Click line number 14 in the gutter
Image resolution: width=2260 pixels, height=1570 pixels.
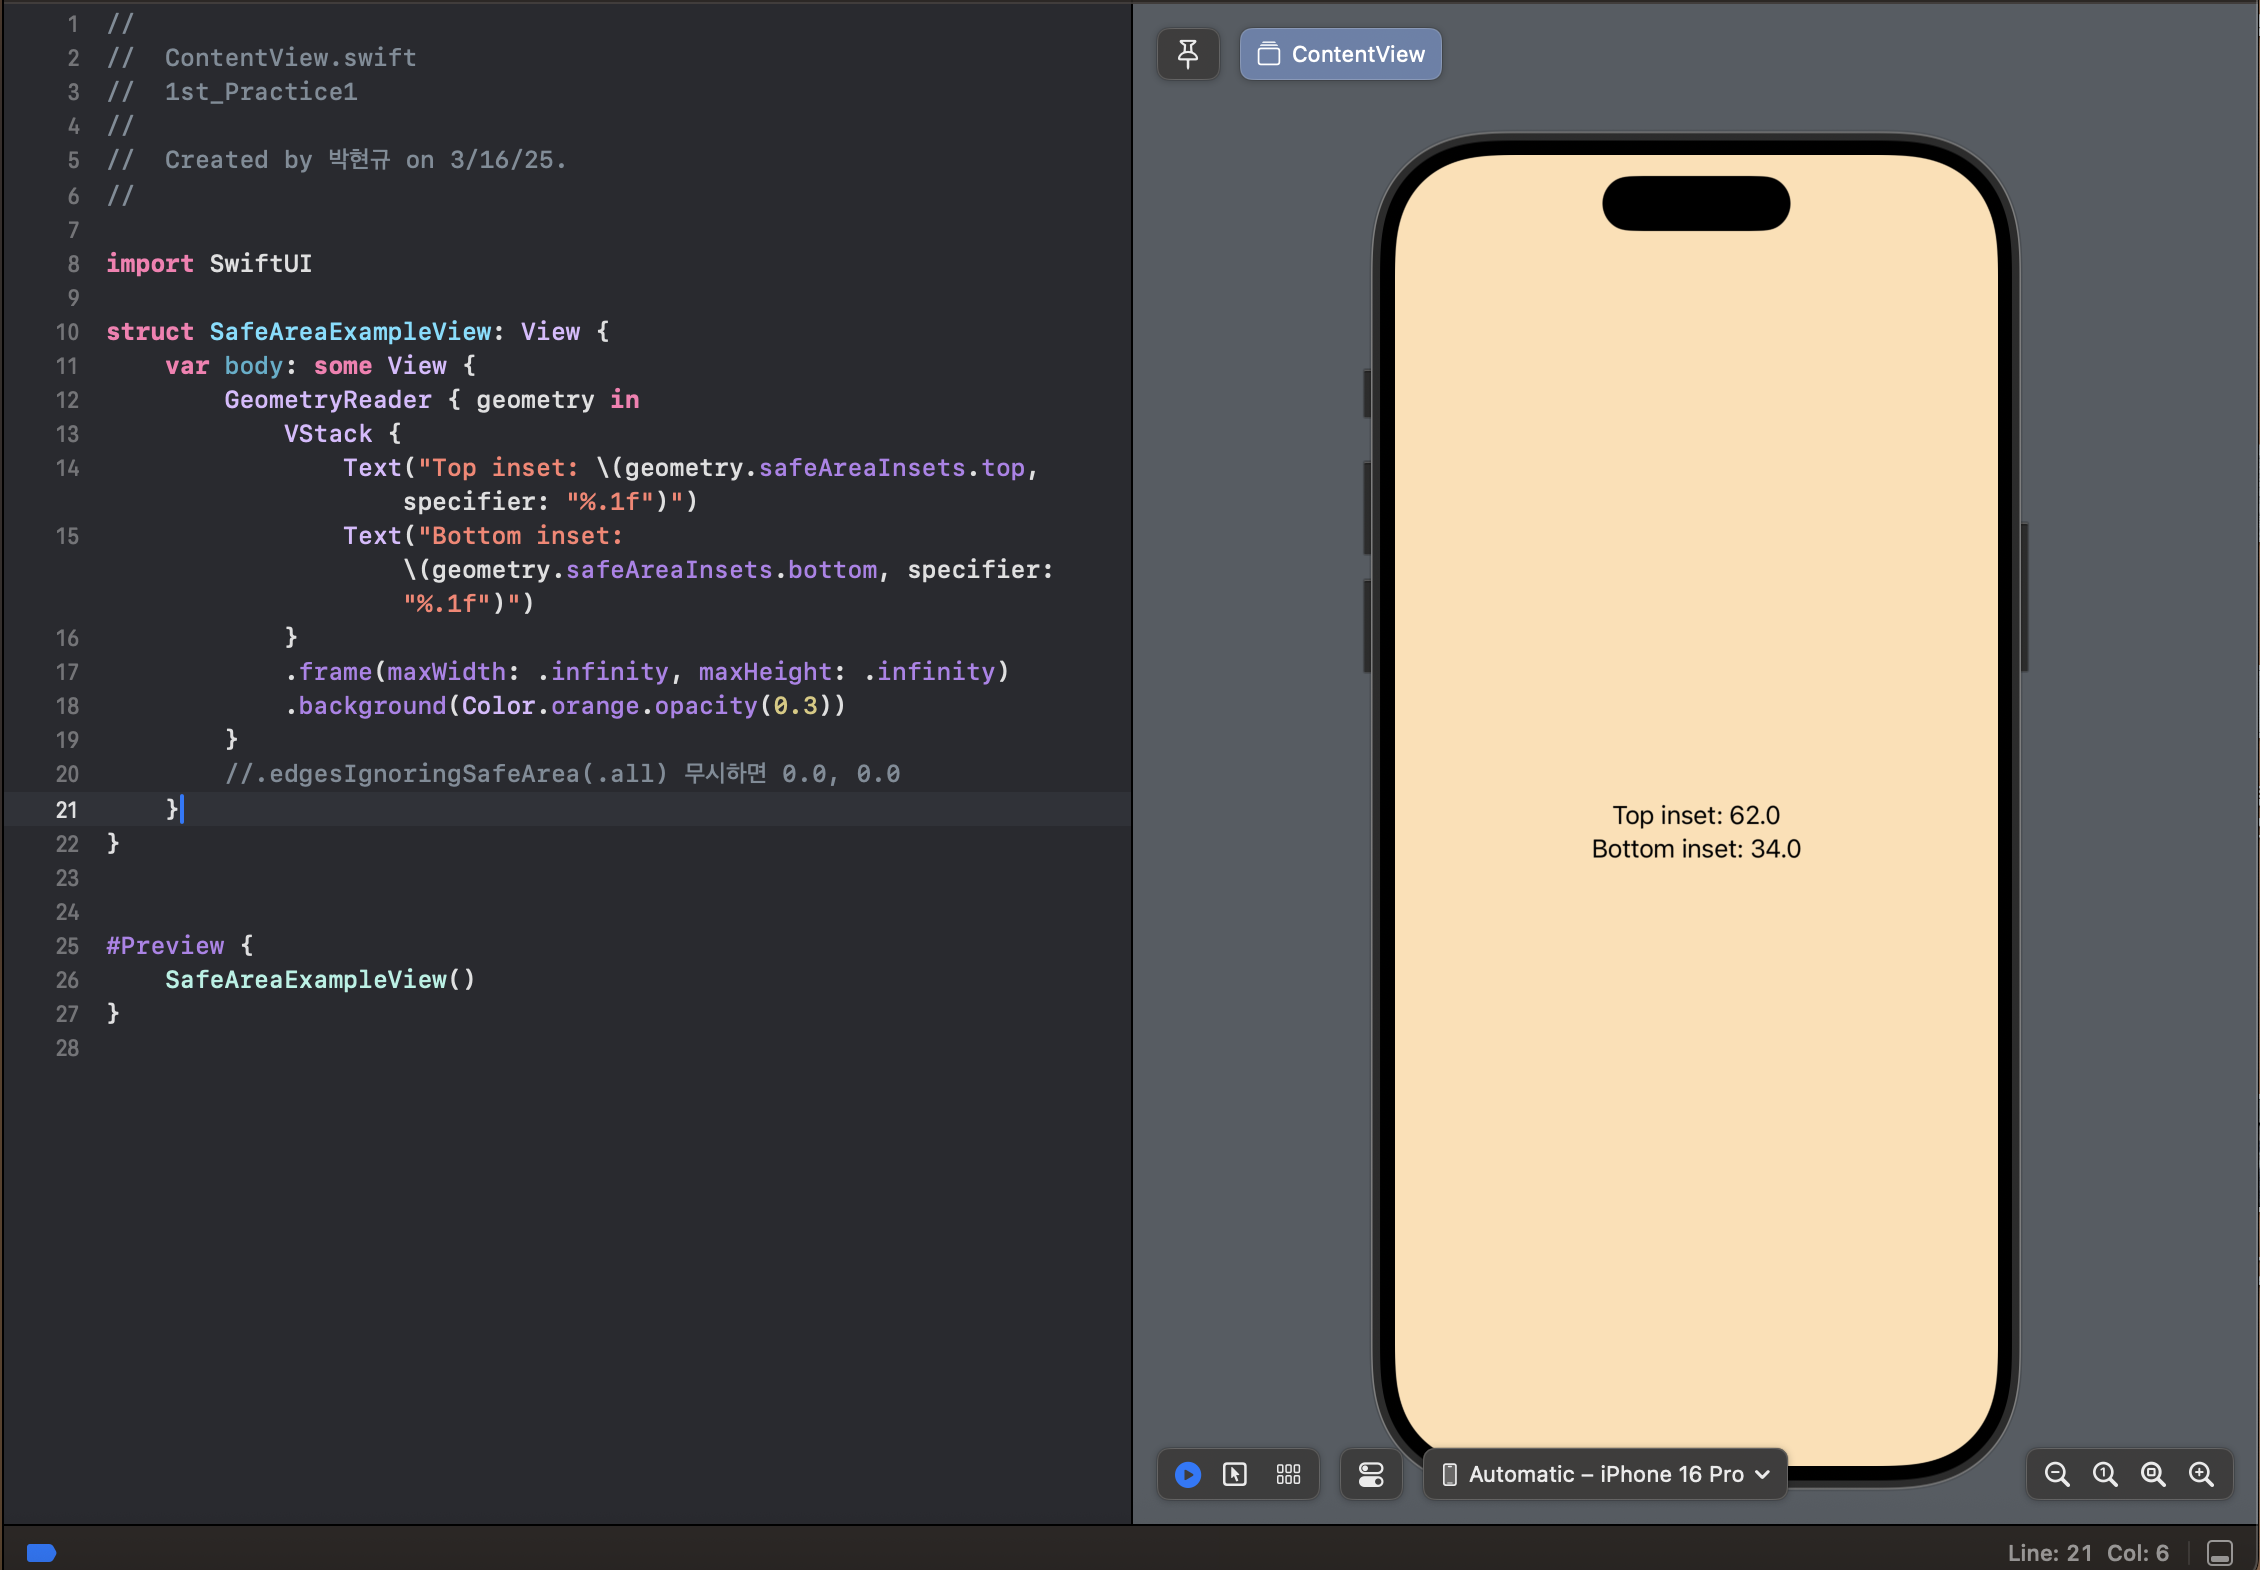pos(68,468)
